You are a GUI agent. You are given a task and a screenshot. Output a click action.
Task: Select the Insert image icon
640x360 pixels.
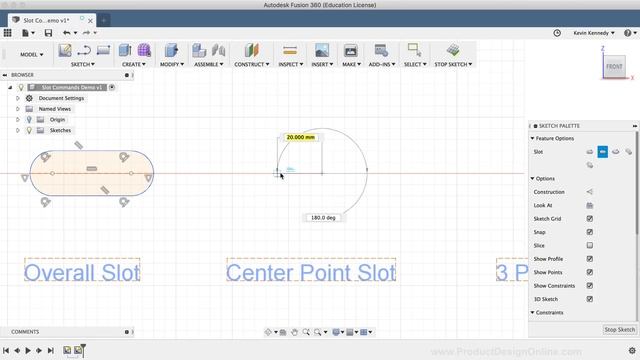point(322,50)
